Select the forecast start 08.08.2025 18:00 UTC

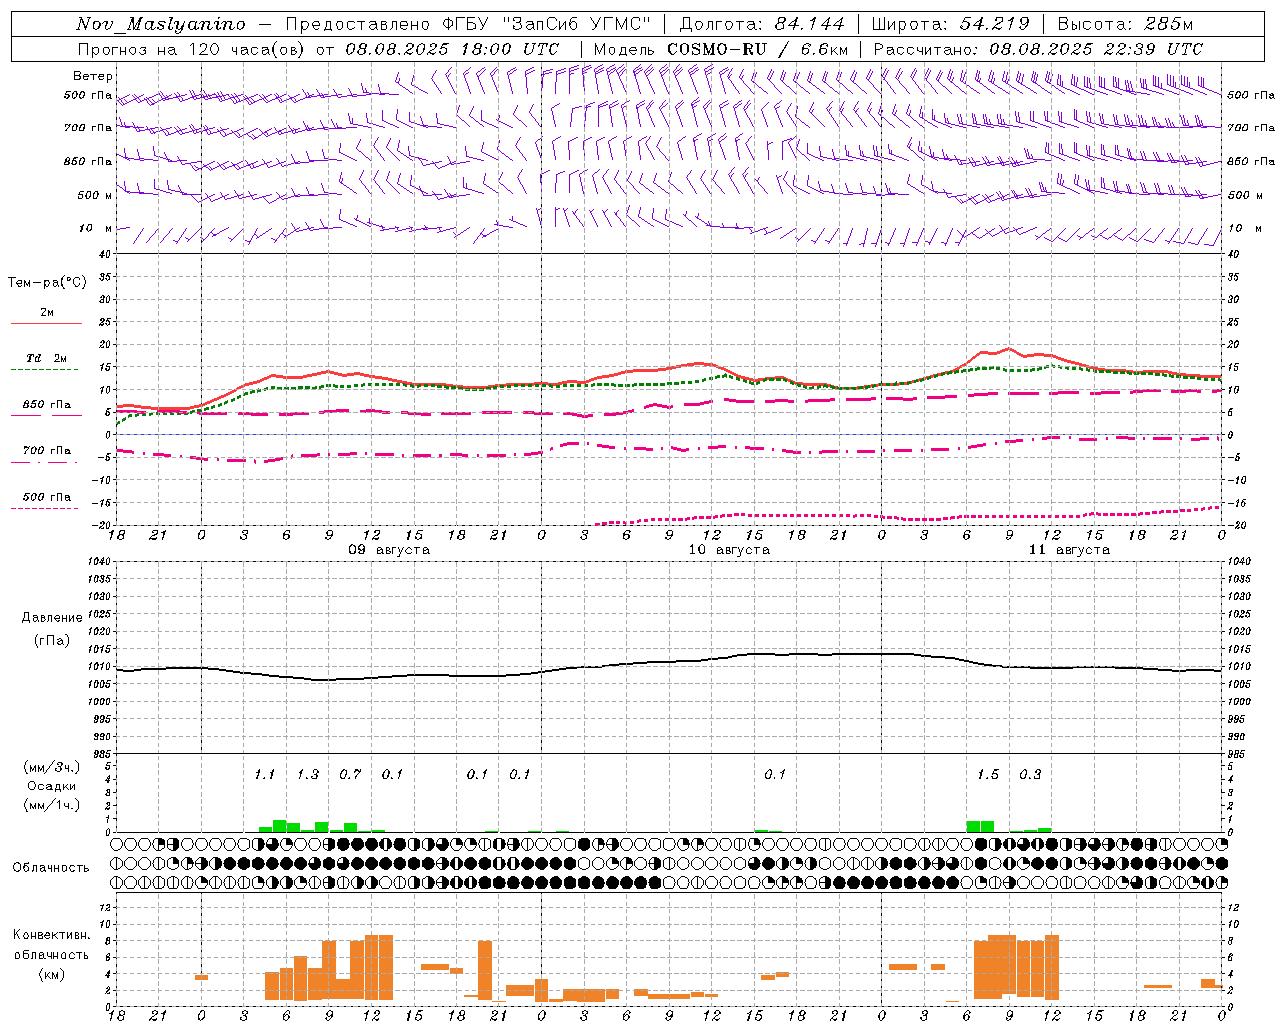click(452, 49)
